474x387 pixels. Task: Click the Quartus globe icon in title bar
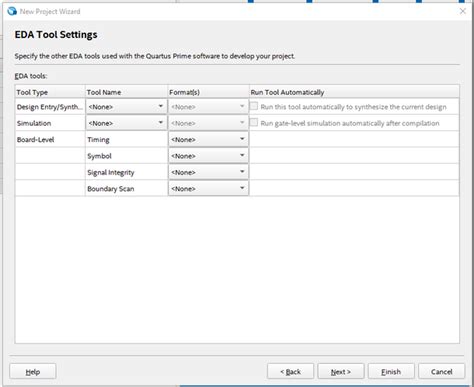click(12, 11)
